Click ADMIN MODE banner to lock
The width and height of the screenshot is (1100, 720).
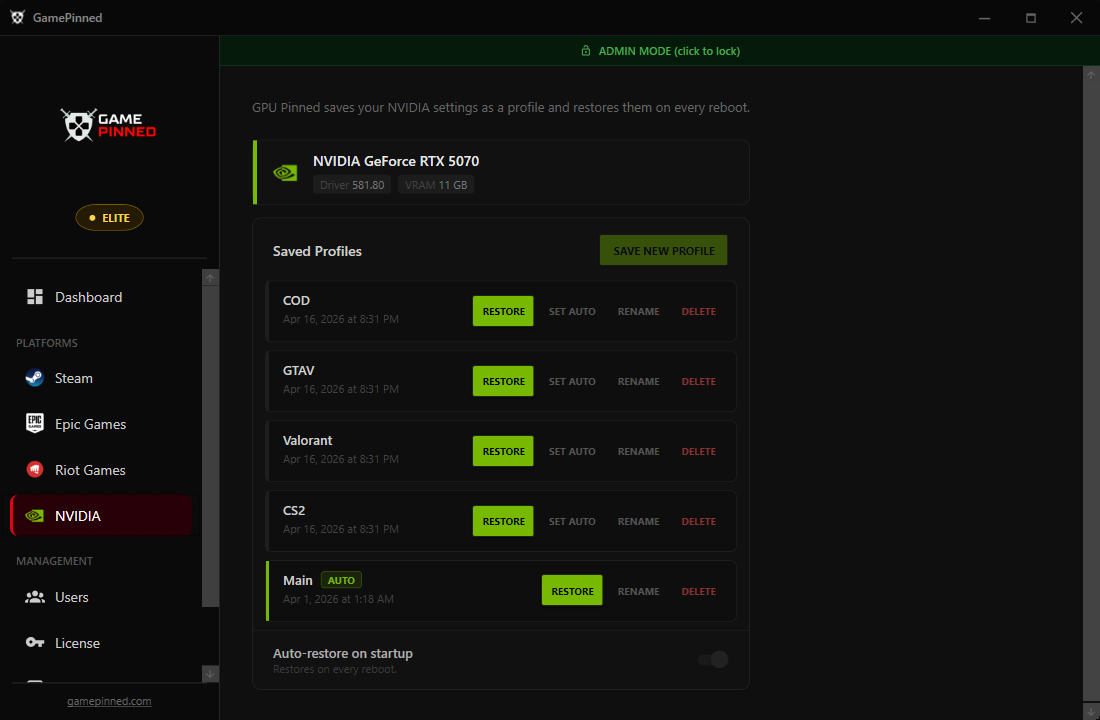(660, 50)
